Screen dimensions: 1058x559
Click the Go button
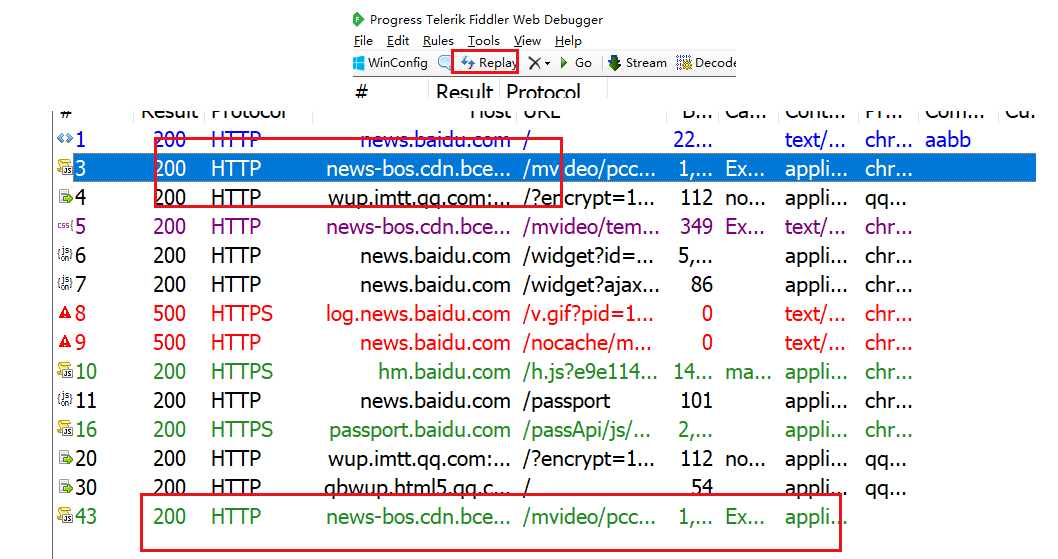pos(576,63)
